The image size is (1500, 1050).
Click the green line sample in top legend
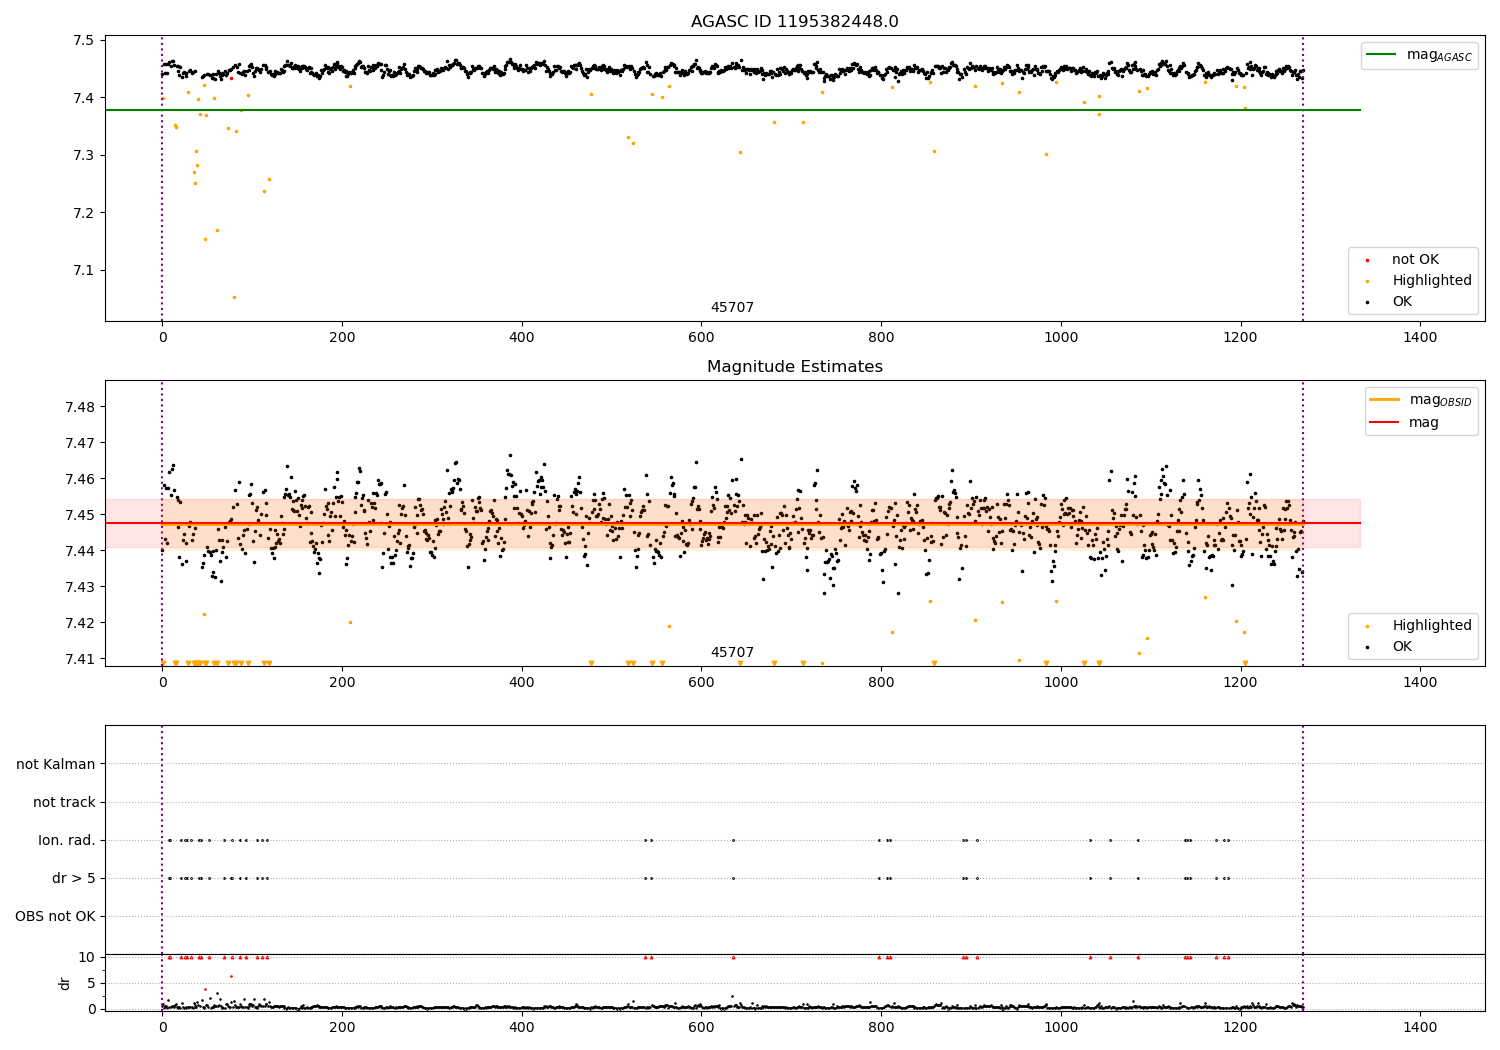coord(1381,55)
